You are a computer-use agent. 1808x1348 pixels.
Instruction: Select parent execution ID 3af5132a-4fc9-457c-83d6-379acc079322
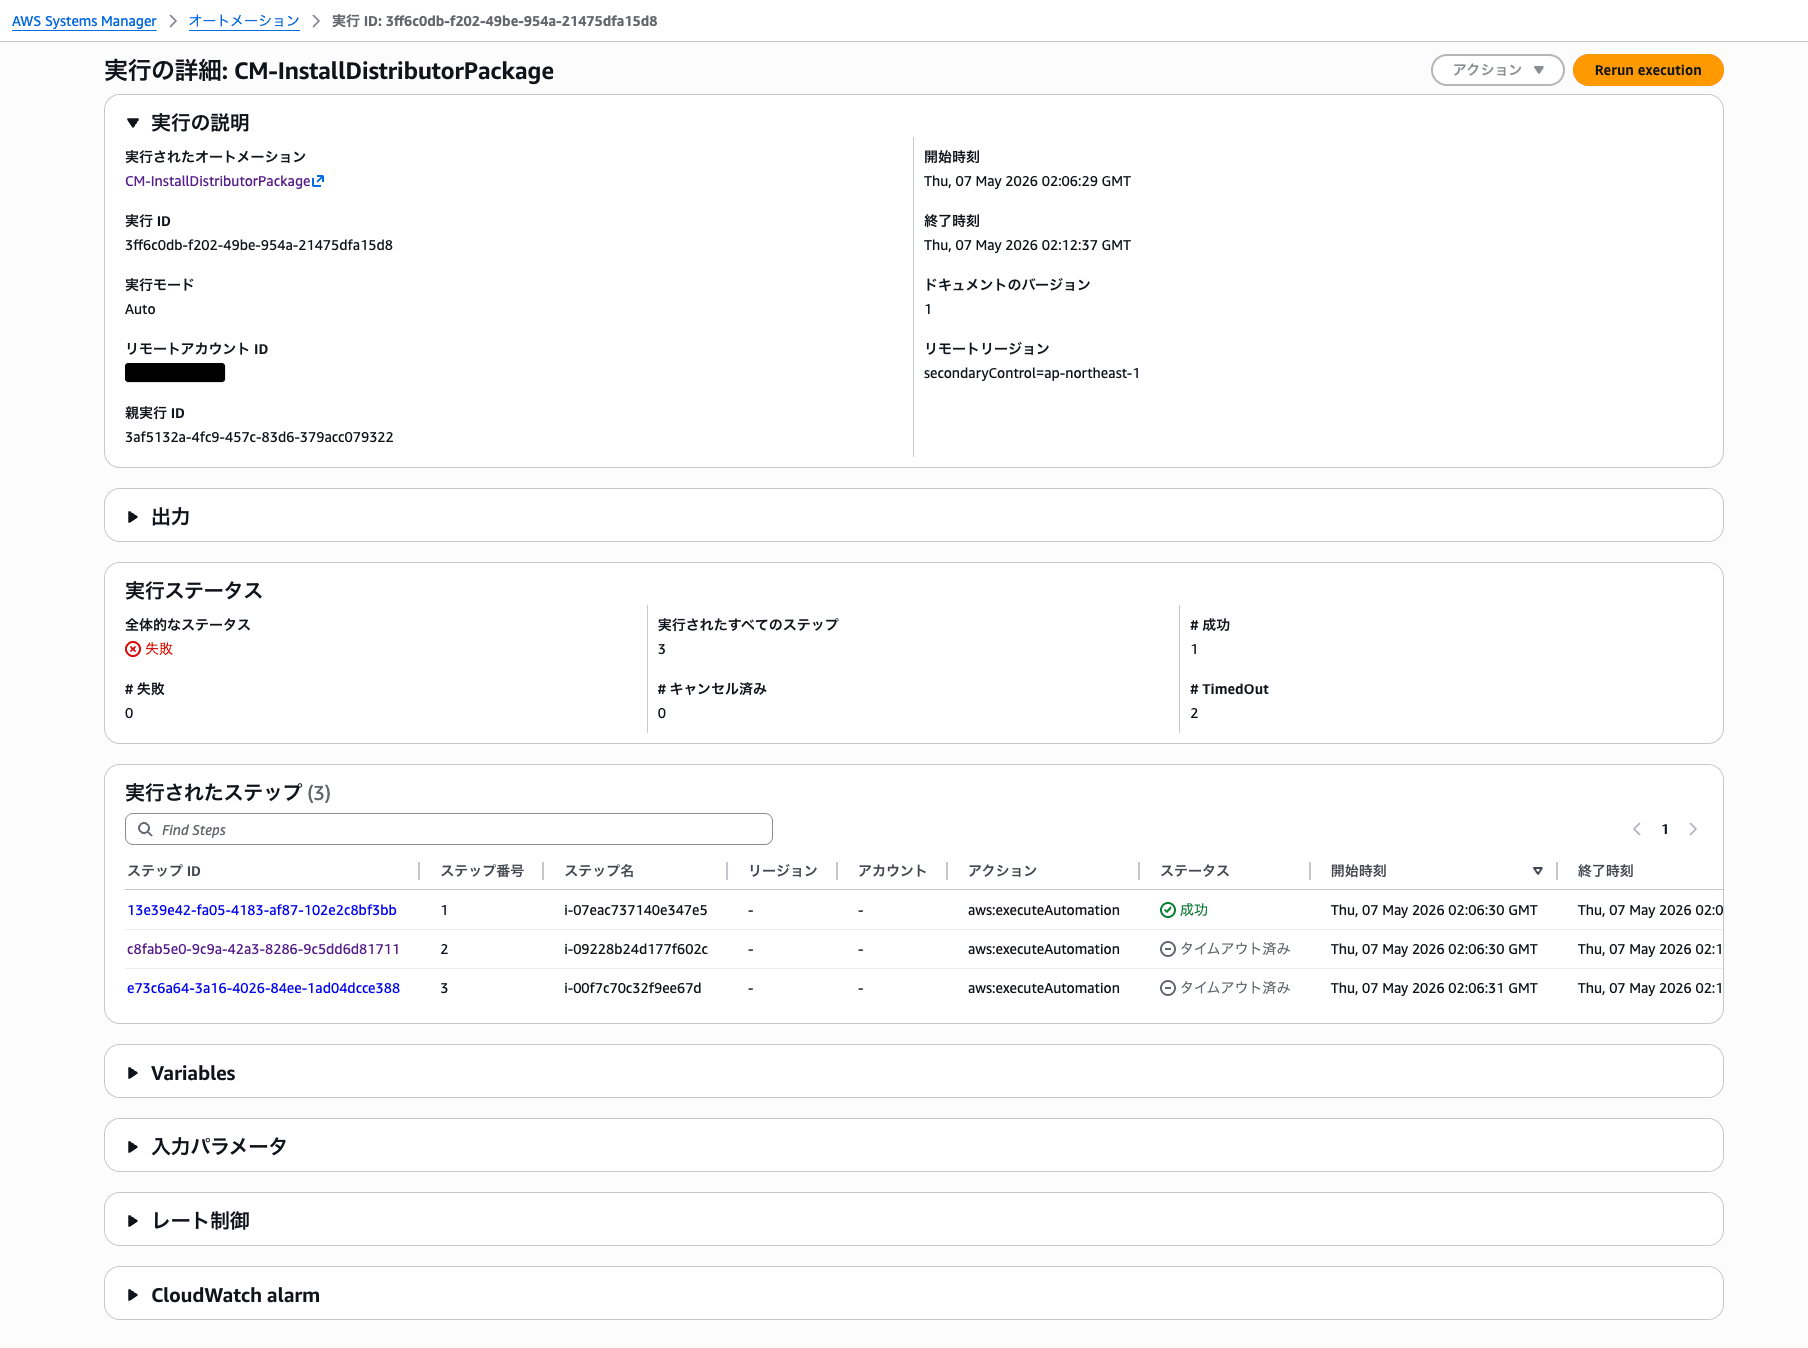click(259, 437)
